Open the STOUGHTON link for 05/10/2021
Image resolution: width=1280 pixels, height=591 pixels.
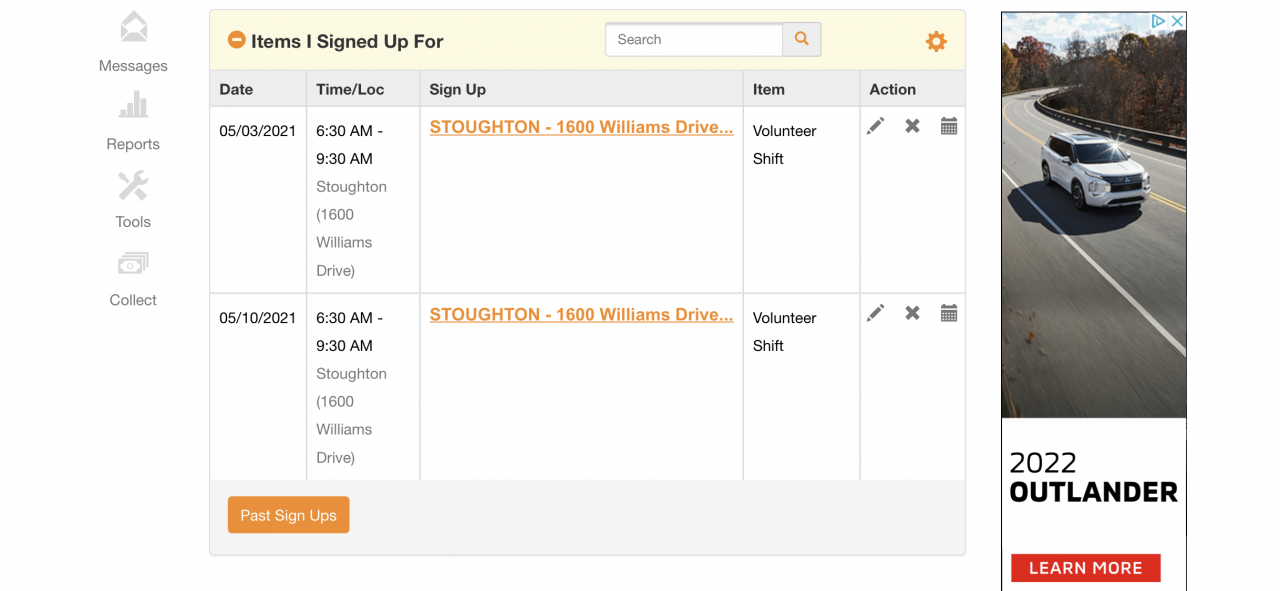pyautogui.click(x=581, y=314)
